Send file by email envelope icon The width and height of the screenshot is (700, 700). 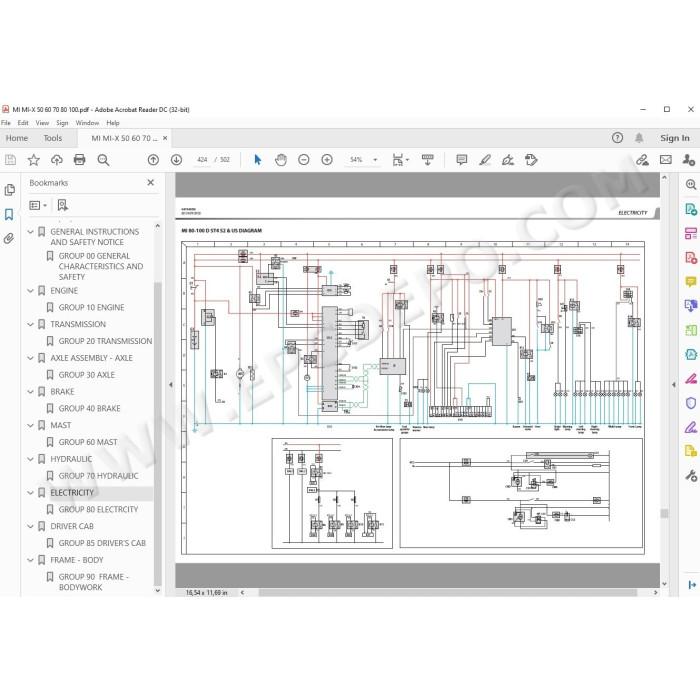666,159
